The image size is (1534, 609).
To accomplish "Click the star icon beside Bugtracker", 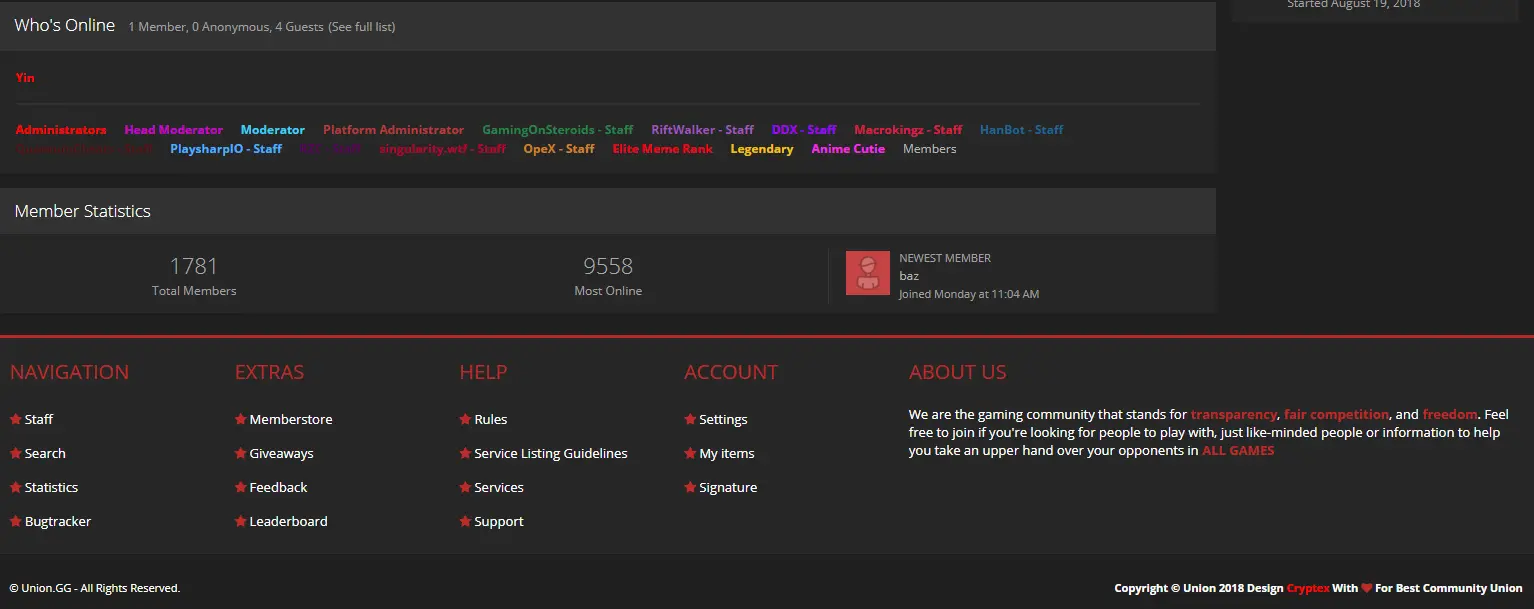I will 16,521.
